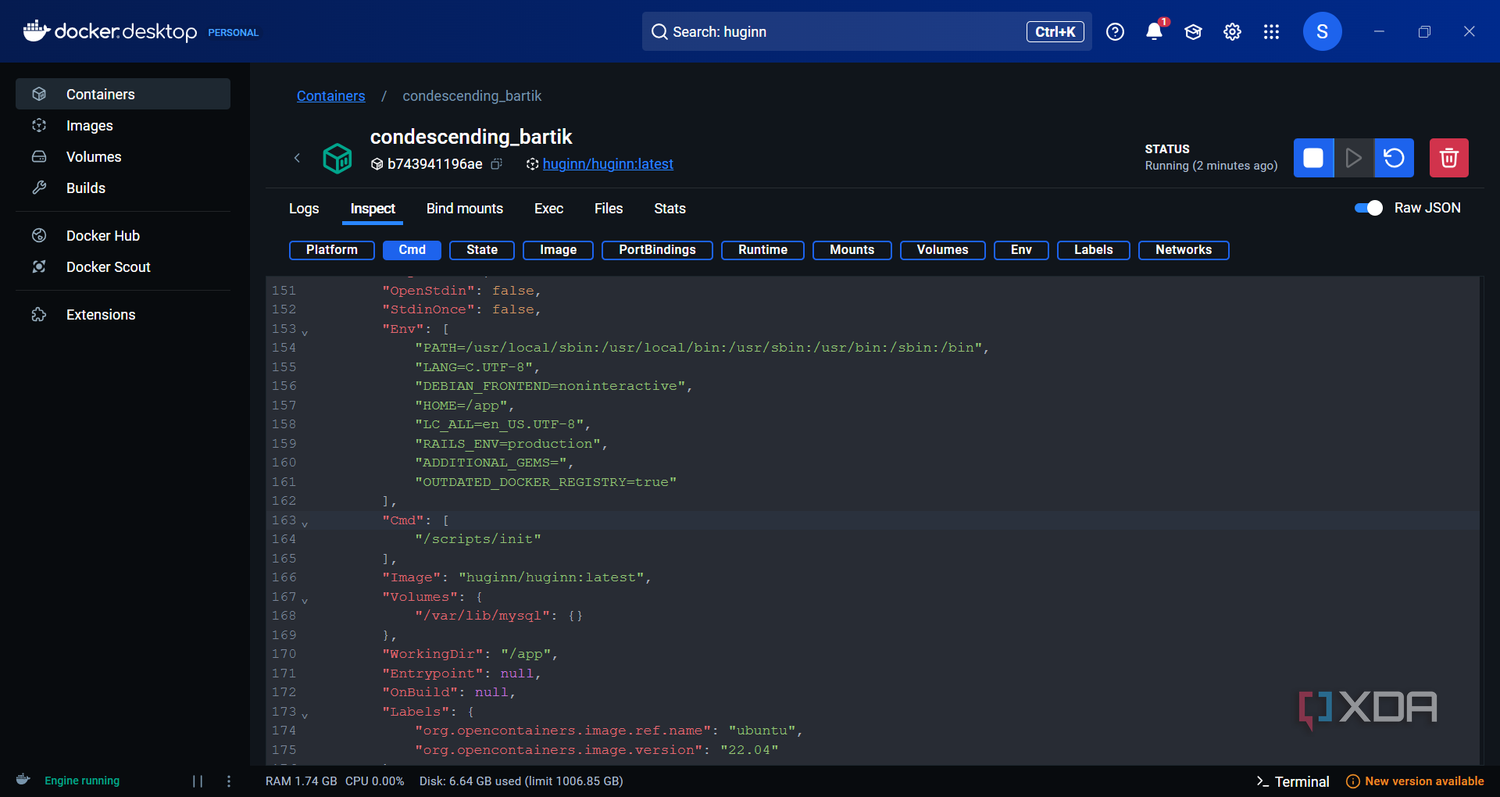Restart the container with the restart icon
Screen dimensions: 1500x797
click(x=1394, y=158)
